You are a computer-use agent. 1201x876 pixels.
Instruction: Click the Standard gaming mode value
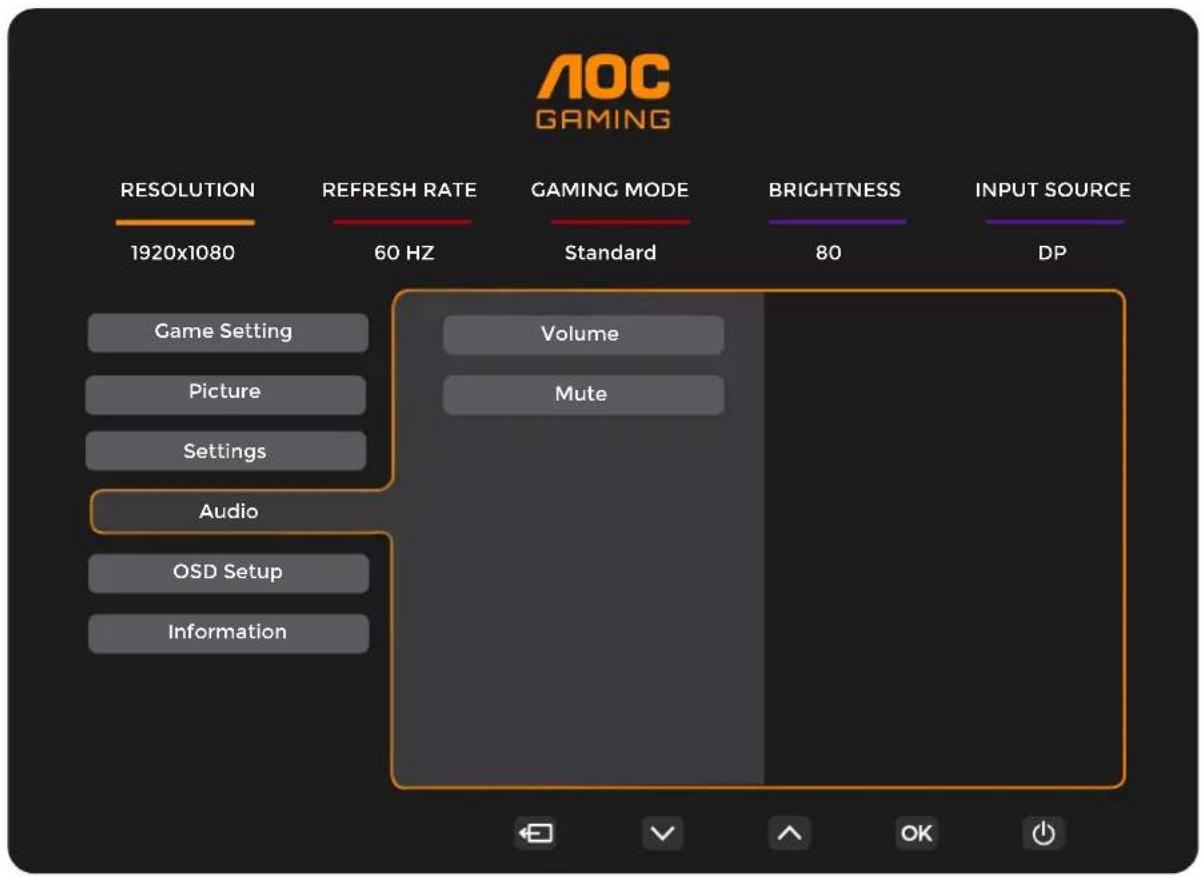pyautogui.click(x=610, y=253)
